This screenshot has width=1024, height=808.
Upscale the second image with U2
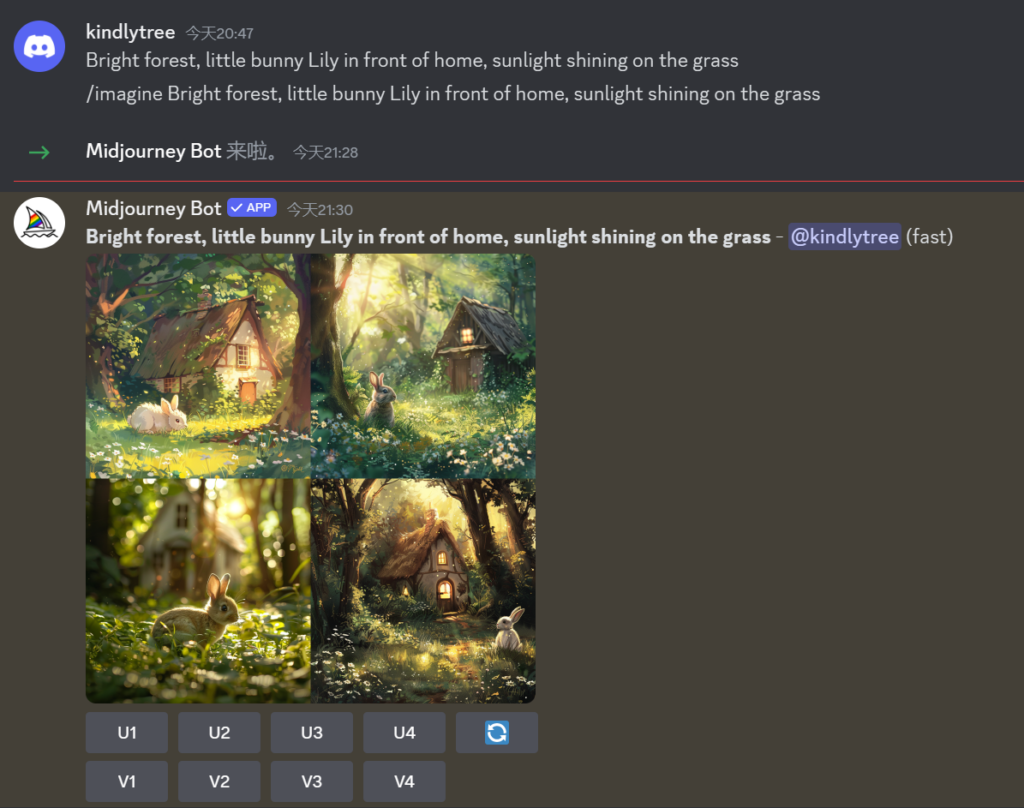(x=219, y=732)
